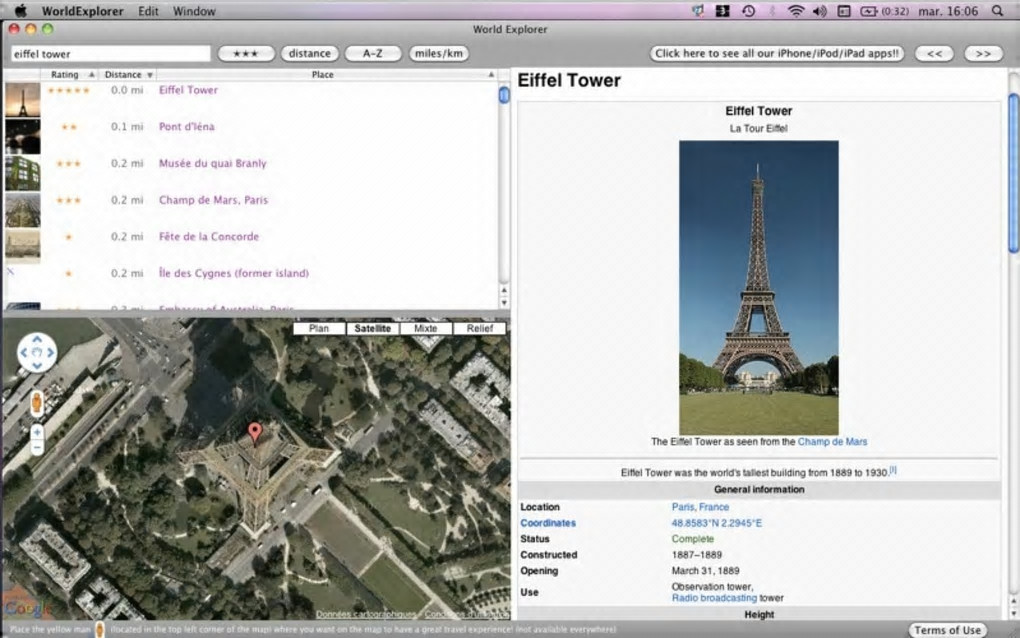Open Spotlight search magnifier in menu bar
Screen dimensions: 1020x638
pos(998,11)
